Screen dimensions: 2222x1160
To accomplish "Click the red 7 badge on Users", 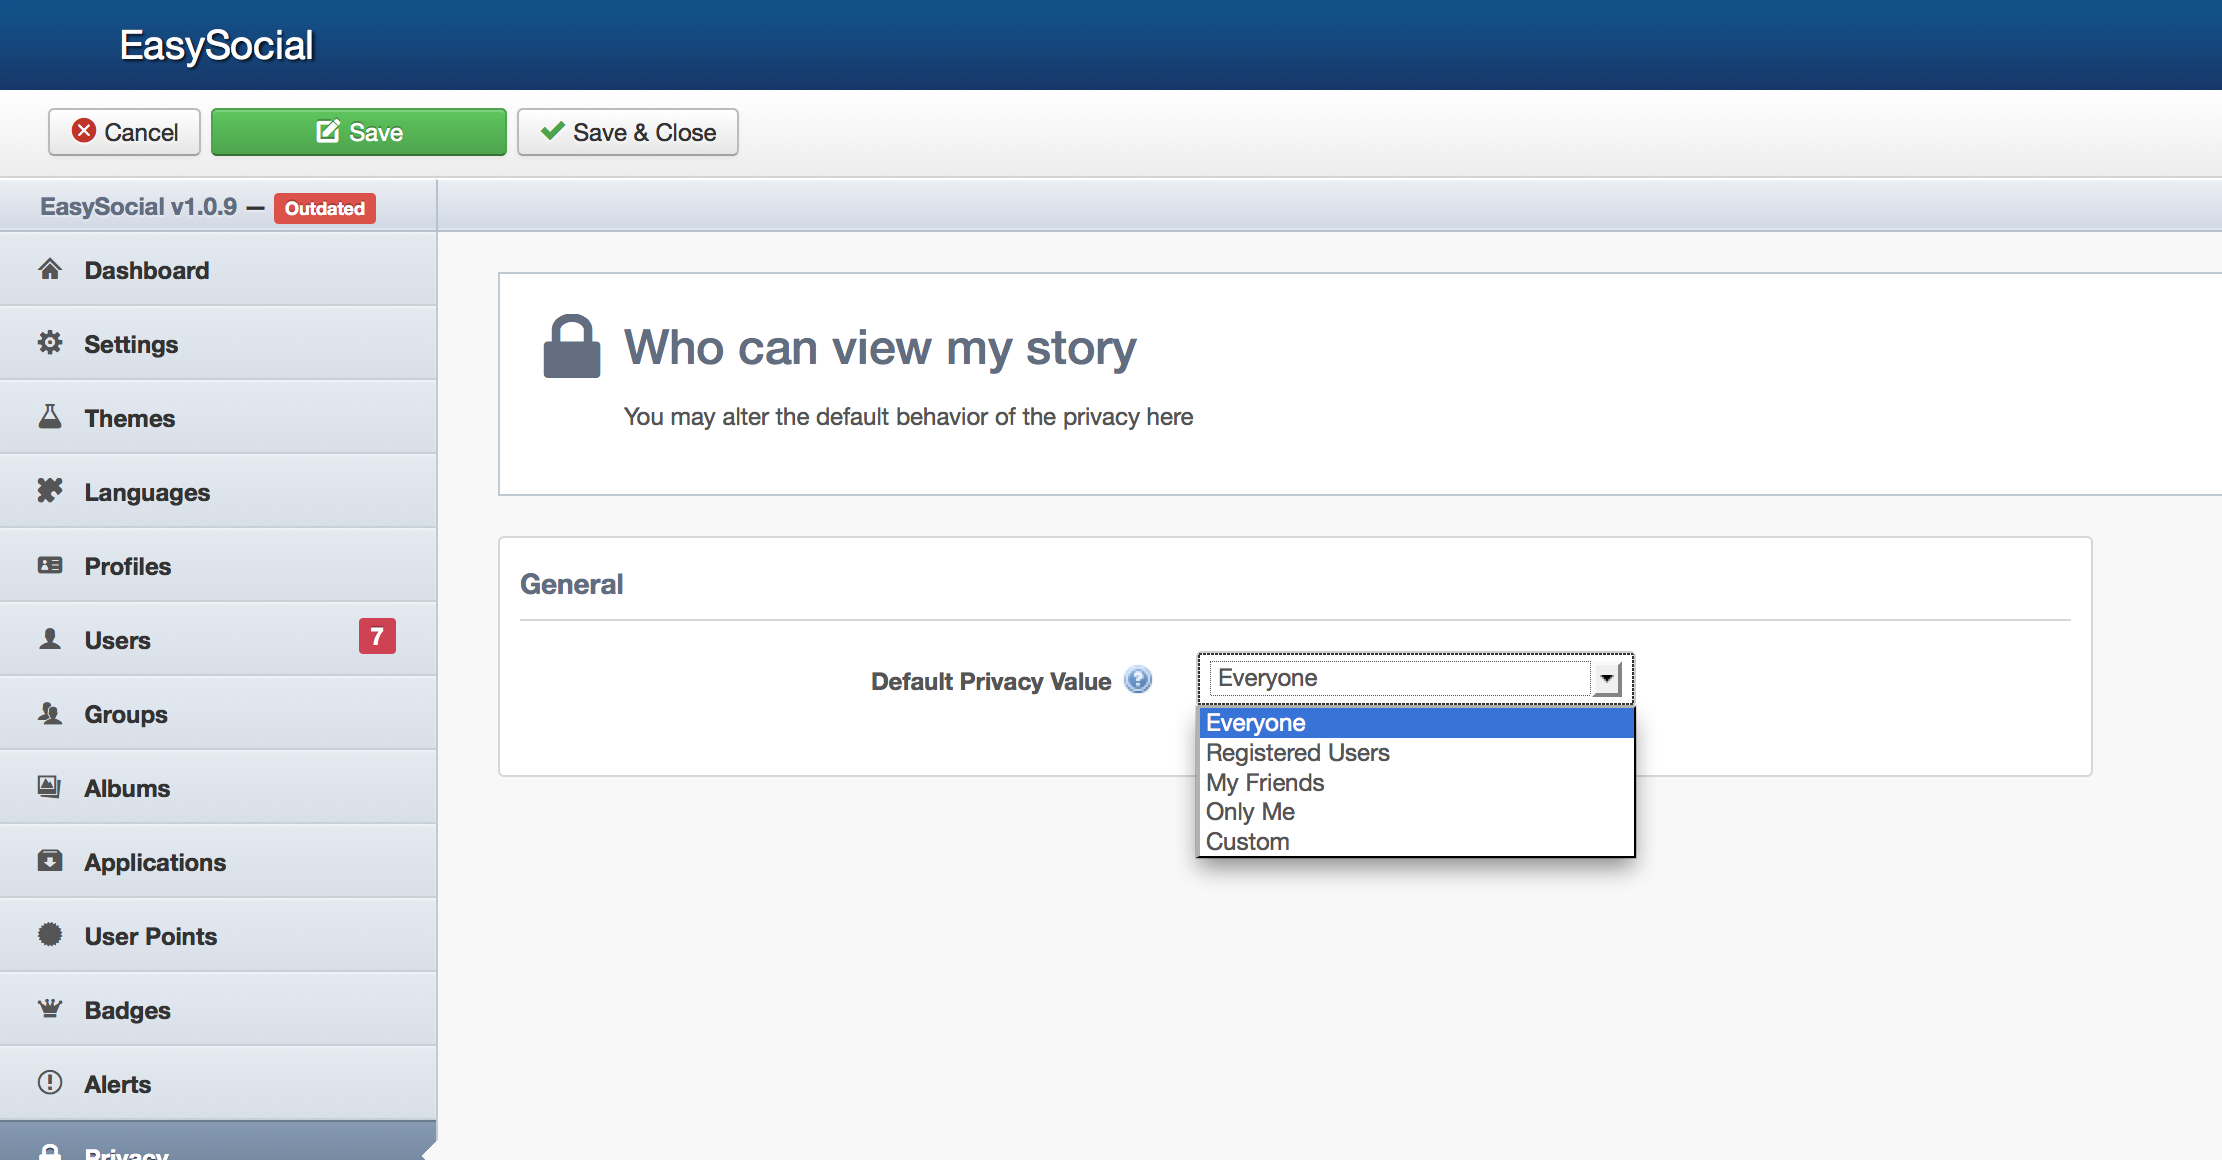I will 377,636.
